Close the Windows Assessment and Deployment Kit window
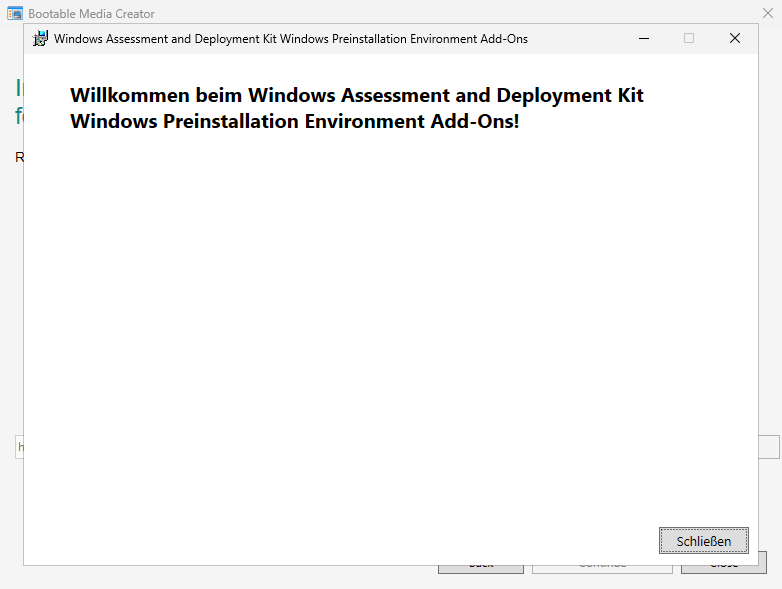This screenshot has height=589, width=782. [x=735, y=38]
